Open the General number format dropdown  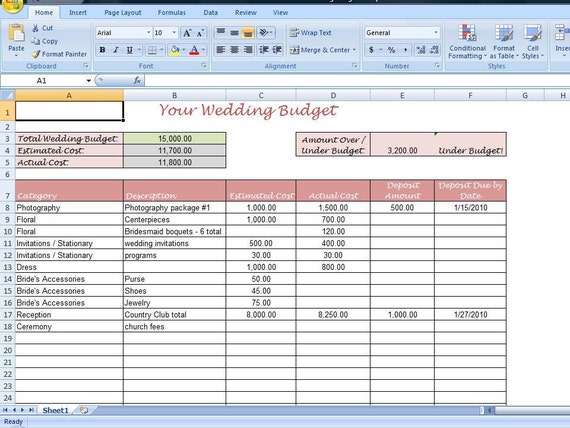point(436,33)
